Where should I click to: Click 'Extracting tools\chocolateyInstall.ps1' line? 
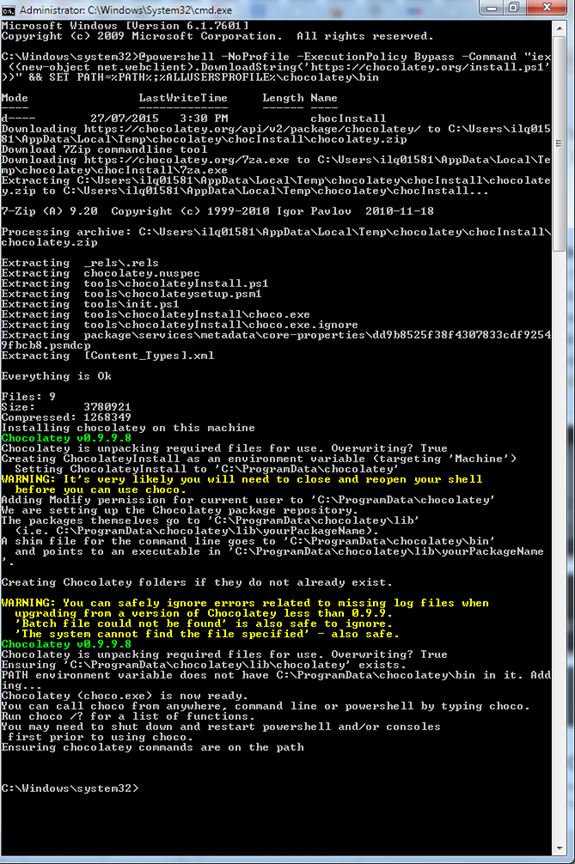(x=135, y=283)
